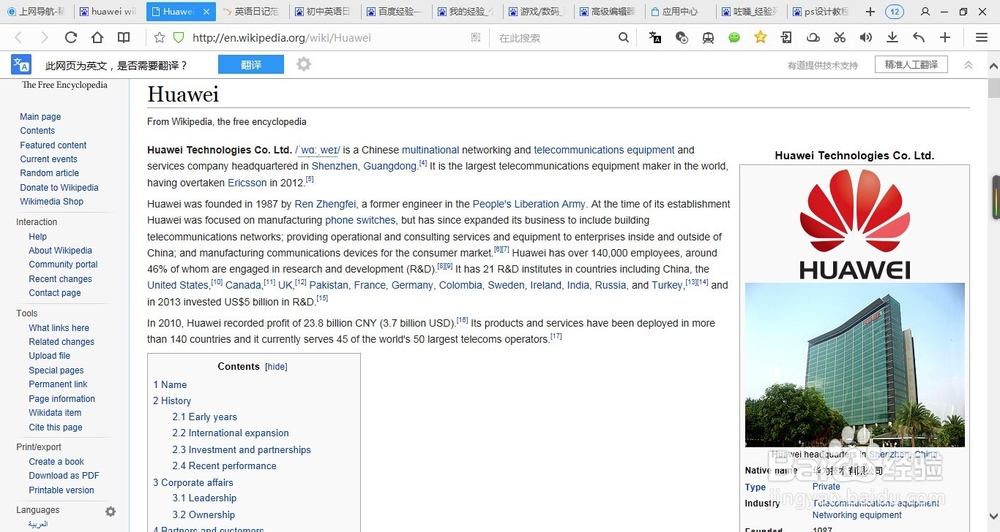Mute page with speaker icon
Image resolution: width=1000 pixels, height=532 pixels.
pyautogui.click(x=865, y=38)
